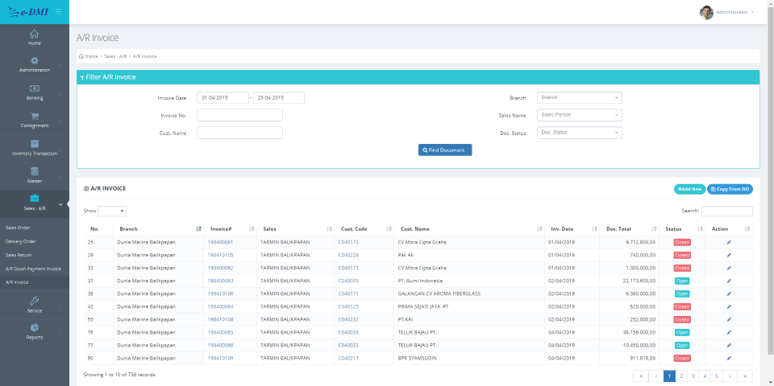Open the Service wrench icon
Image resolution: width=774 pixels, height=386 pixels.
click(x=35, y=301)
